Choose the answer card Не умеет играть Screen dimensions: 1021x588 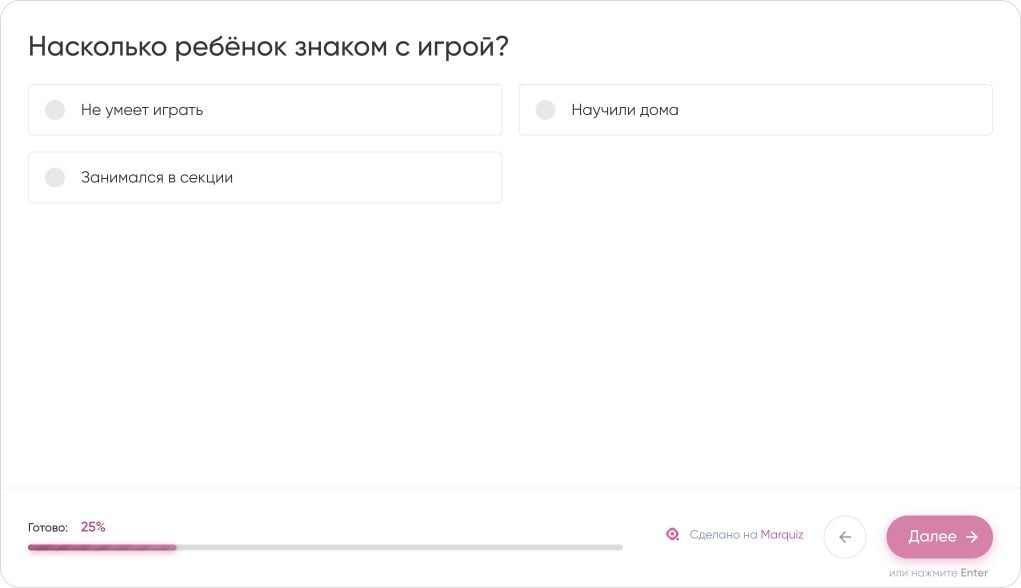click(265, 110)
